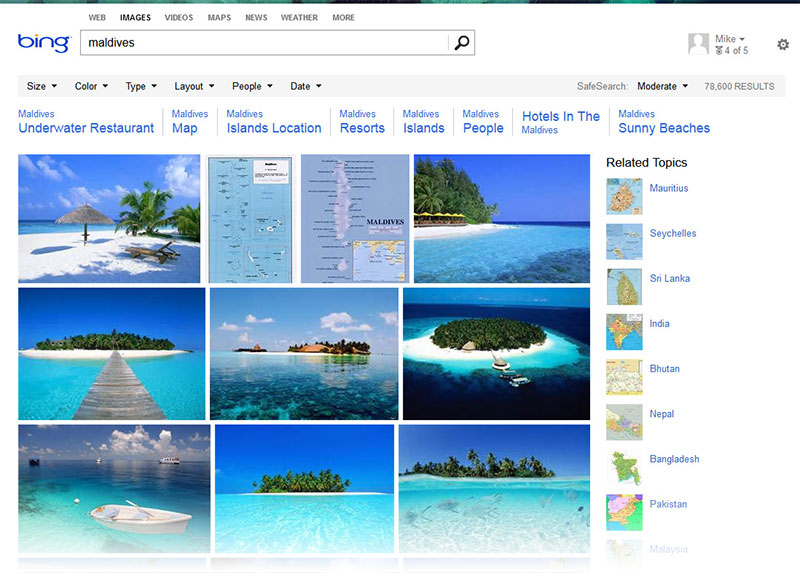800x573 pixels.
Task: Click the Bing logo
Action: pyautogui.click(x=43, y=43)
